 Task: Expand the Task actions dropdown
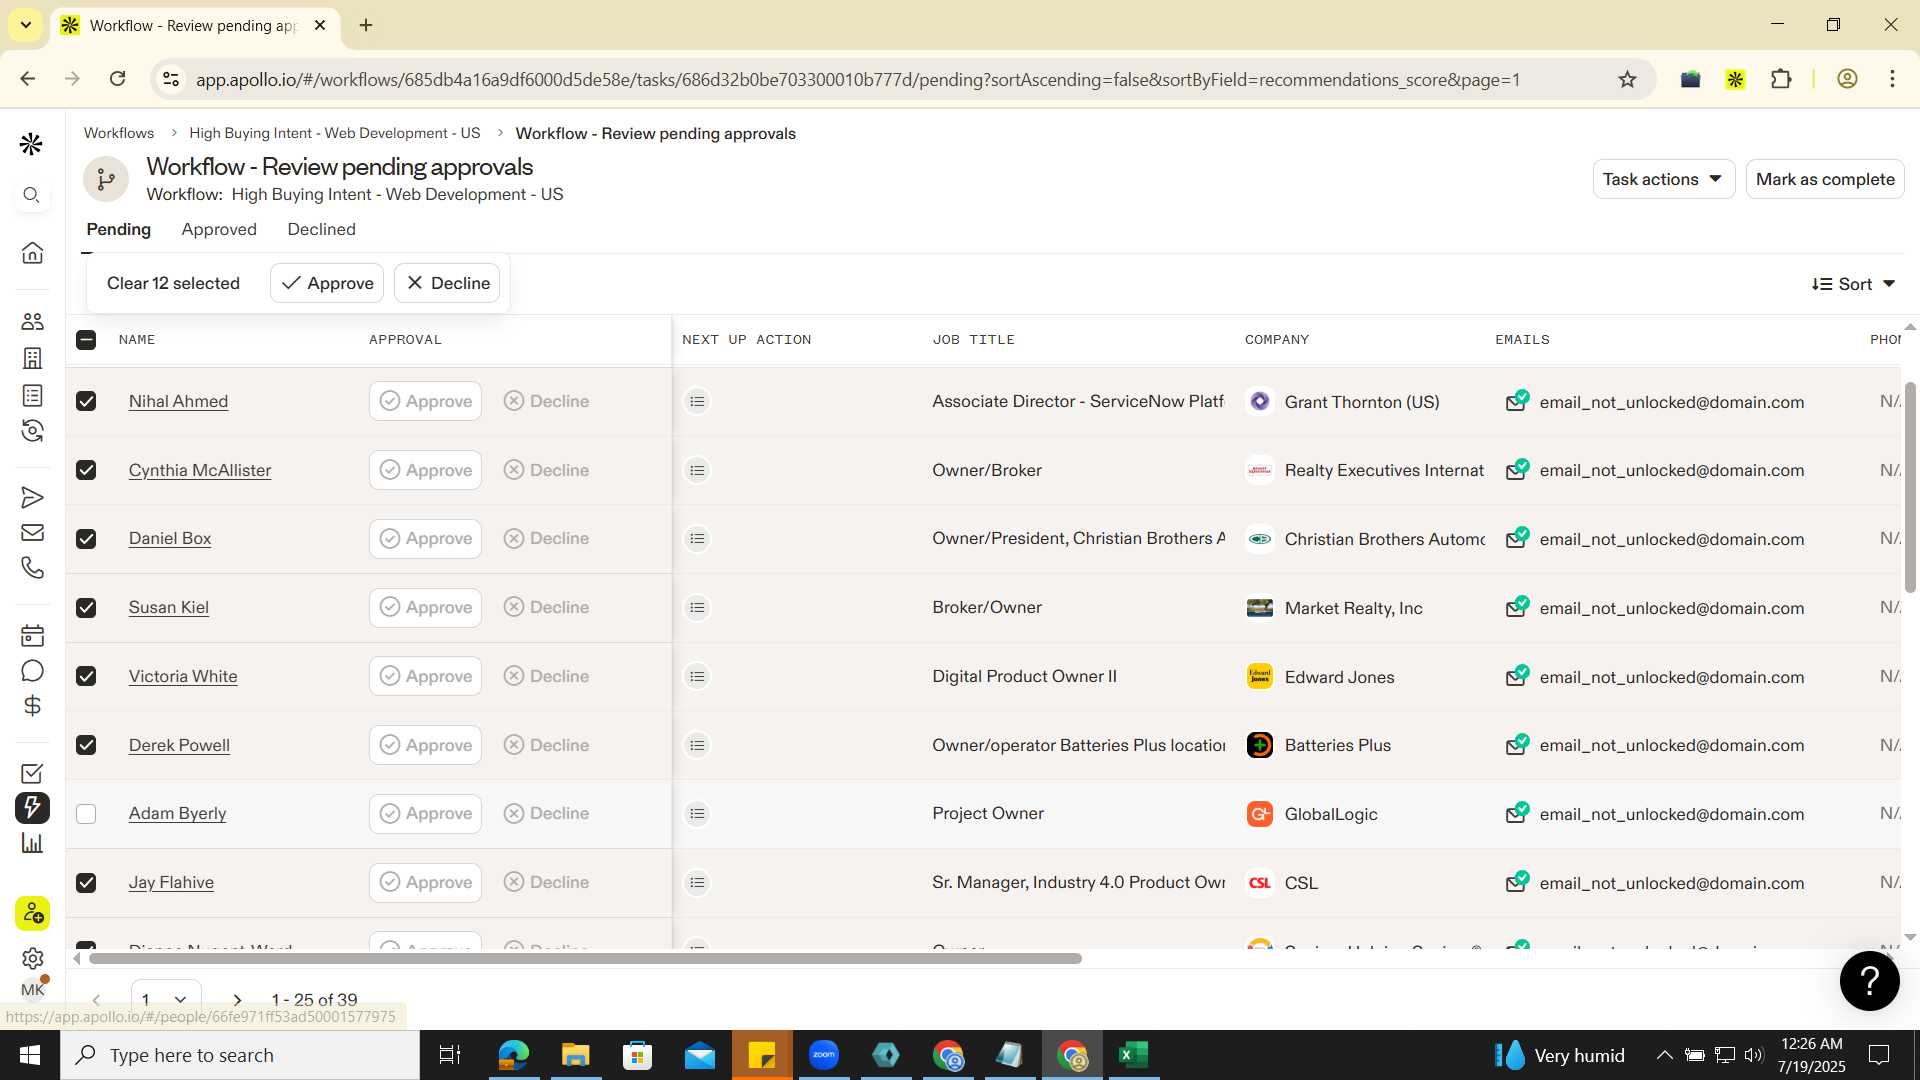click(1663, 179)
